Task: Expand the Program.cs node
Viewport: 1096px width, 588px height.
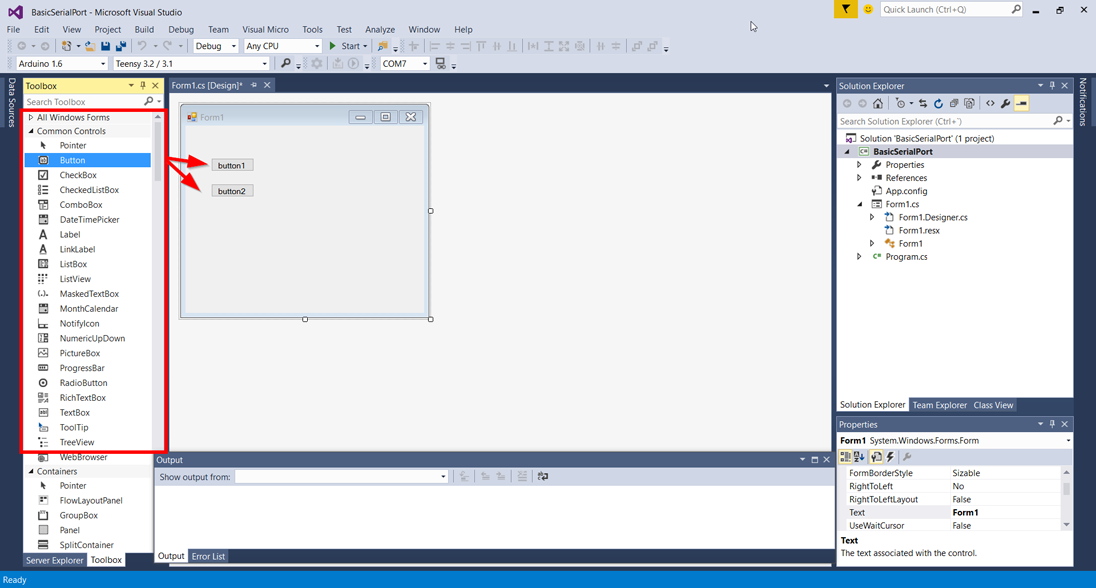Action: [859, 257]
